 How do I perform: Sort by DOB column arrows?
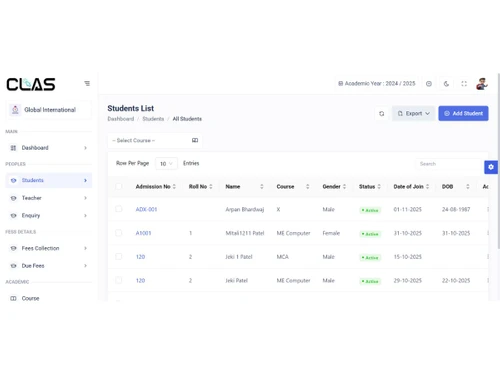pos(468,187)
